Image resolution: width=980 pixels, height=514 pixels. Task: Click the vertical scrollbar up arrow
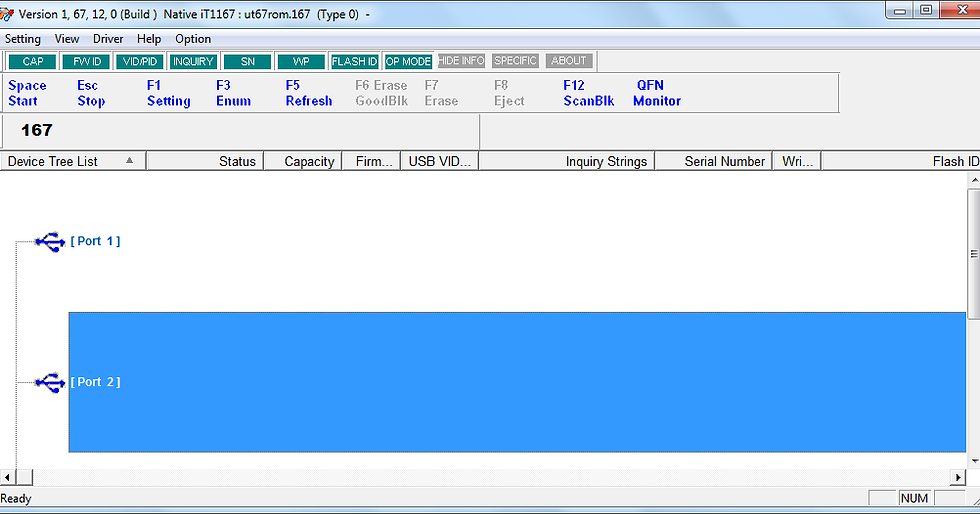[x=974, y=179]
